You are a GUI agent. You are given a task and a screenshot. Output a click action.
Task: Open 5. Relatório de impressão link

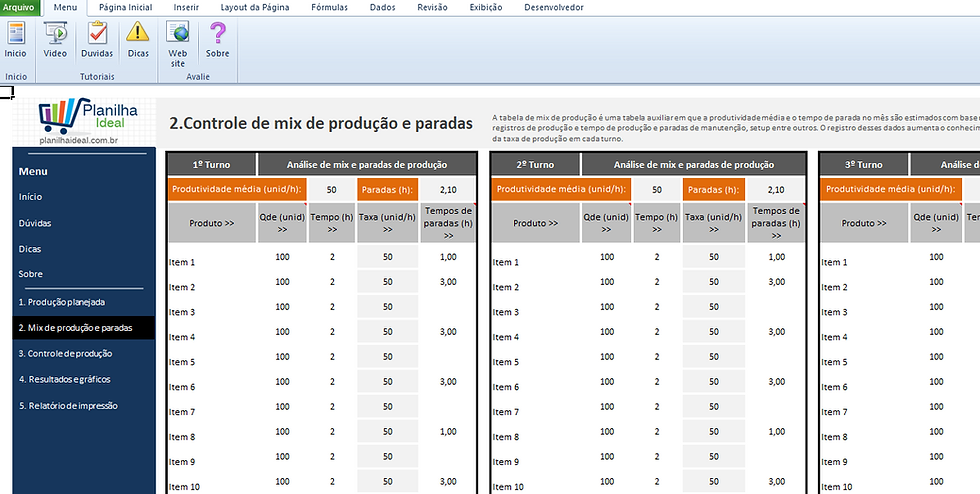click(x=68, y=405)
